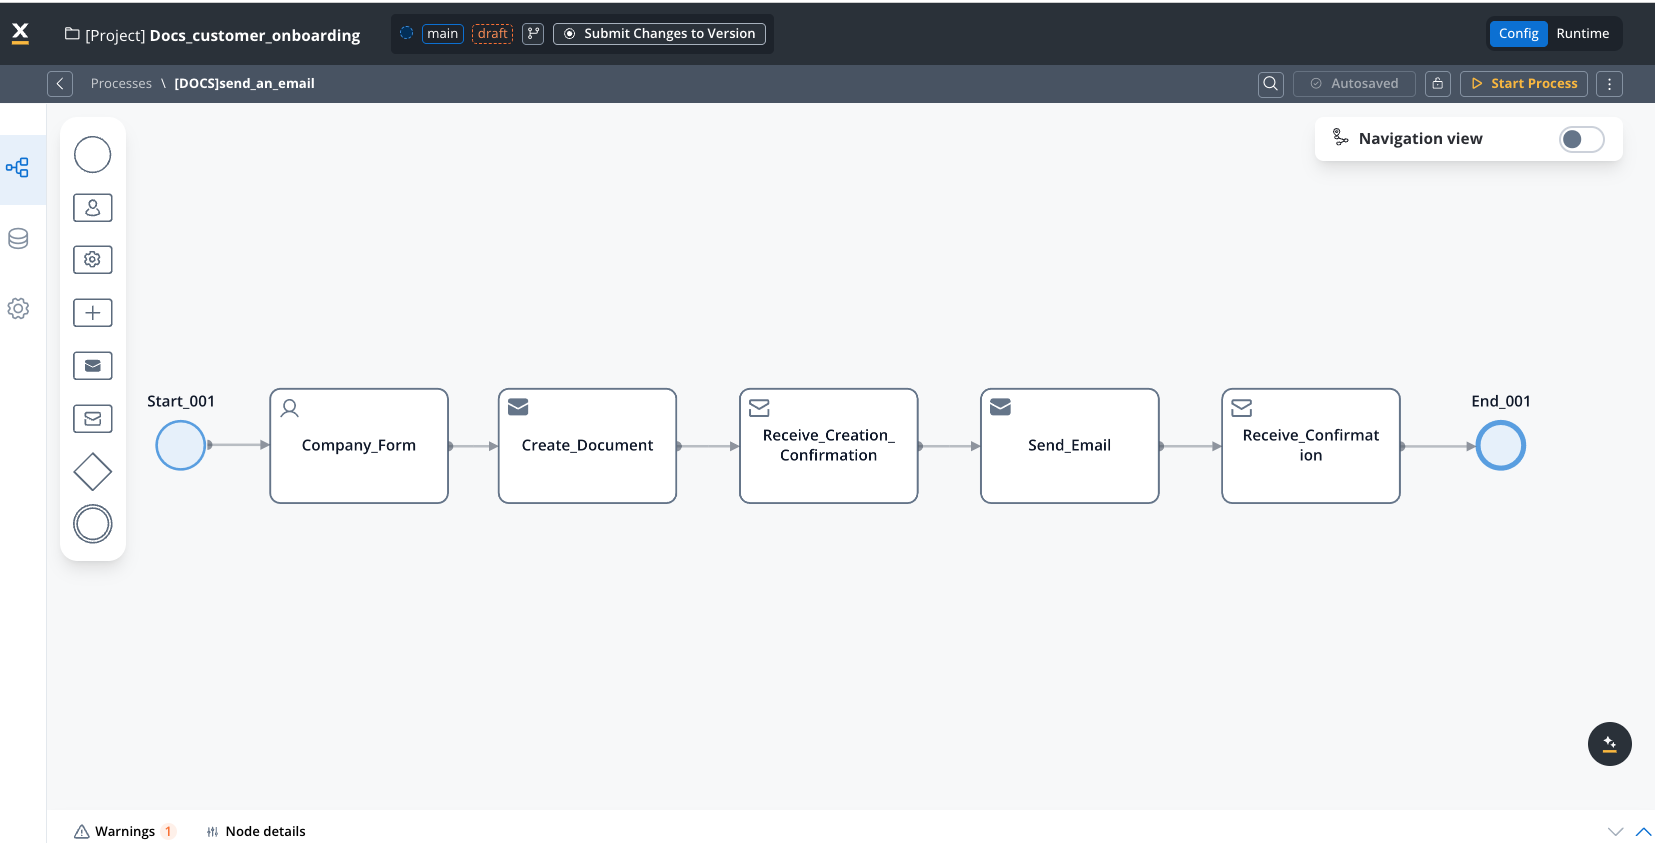Click the [DOCS]send_an_email breadcrumb text

click(244, 84)
